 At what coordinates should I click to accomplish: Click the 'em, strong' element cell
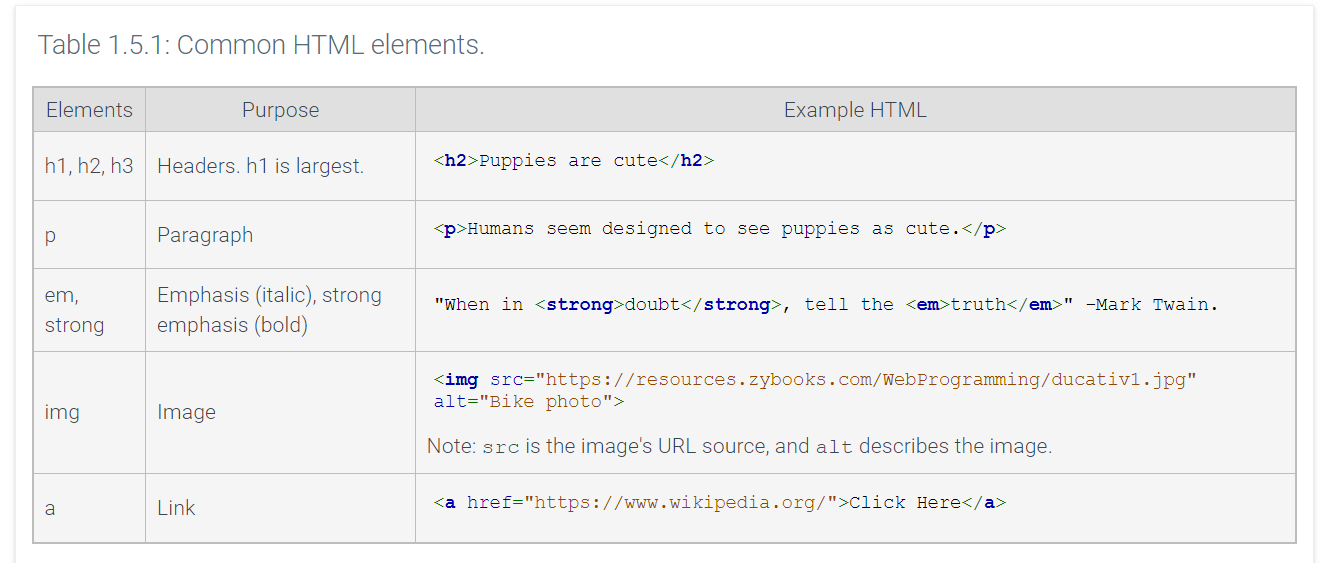pos(74,310)
